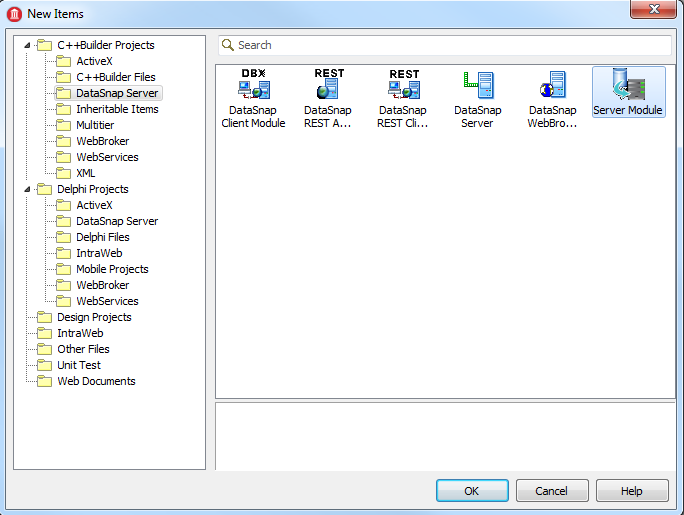The width and height of the screenshot is (684, 515).
Task: Open Help for New Items
Action: 632,491
